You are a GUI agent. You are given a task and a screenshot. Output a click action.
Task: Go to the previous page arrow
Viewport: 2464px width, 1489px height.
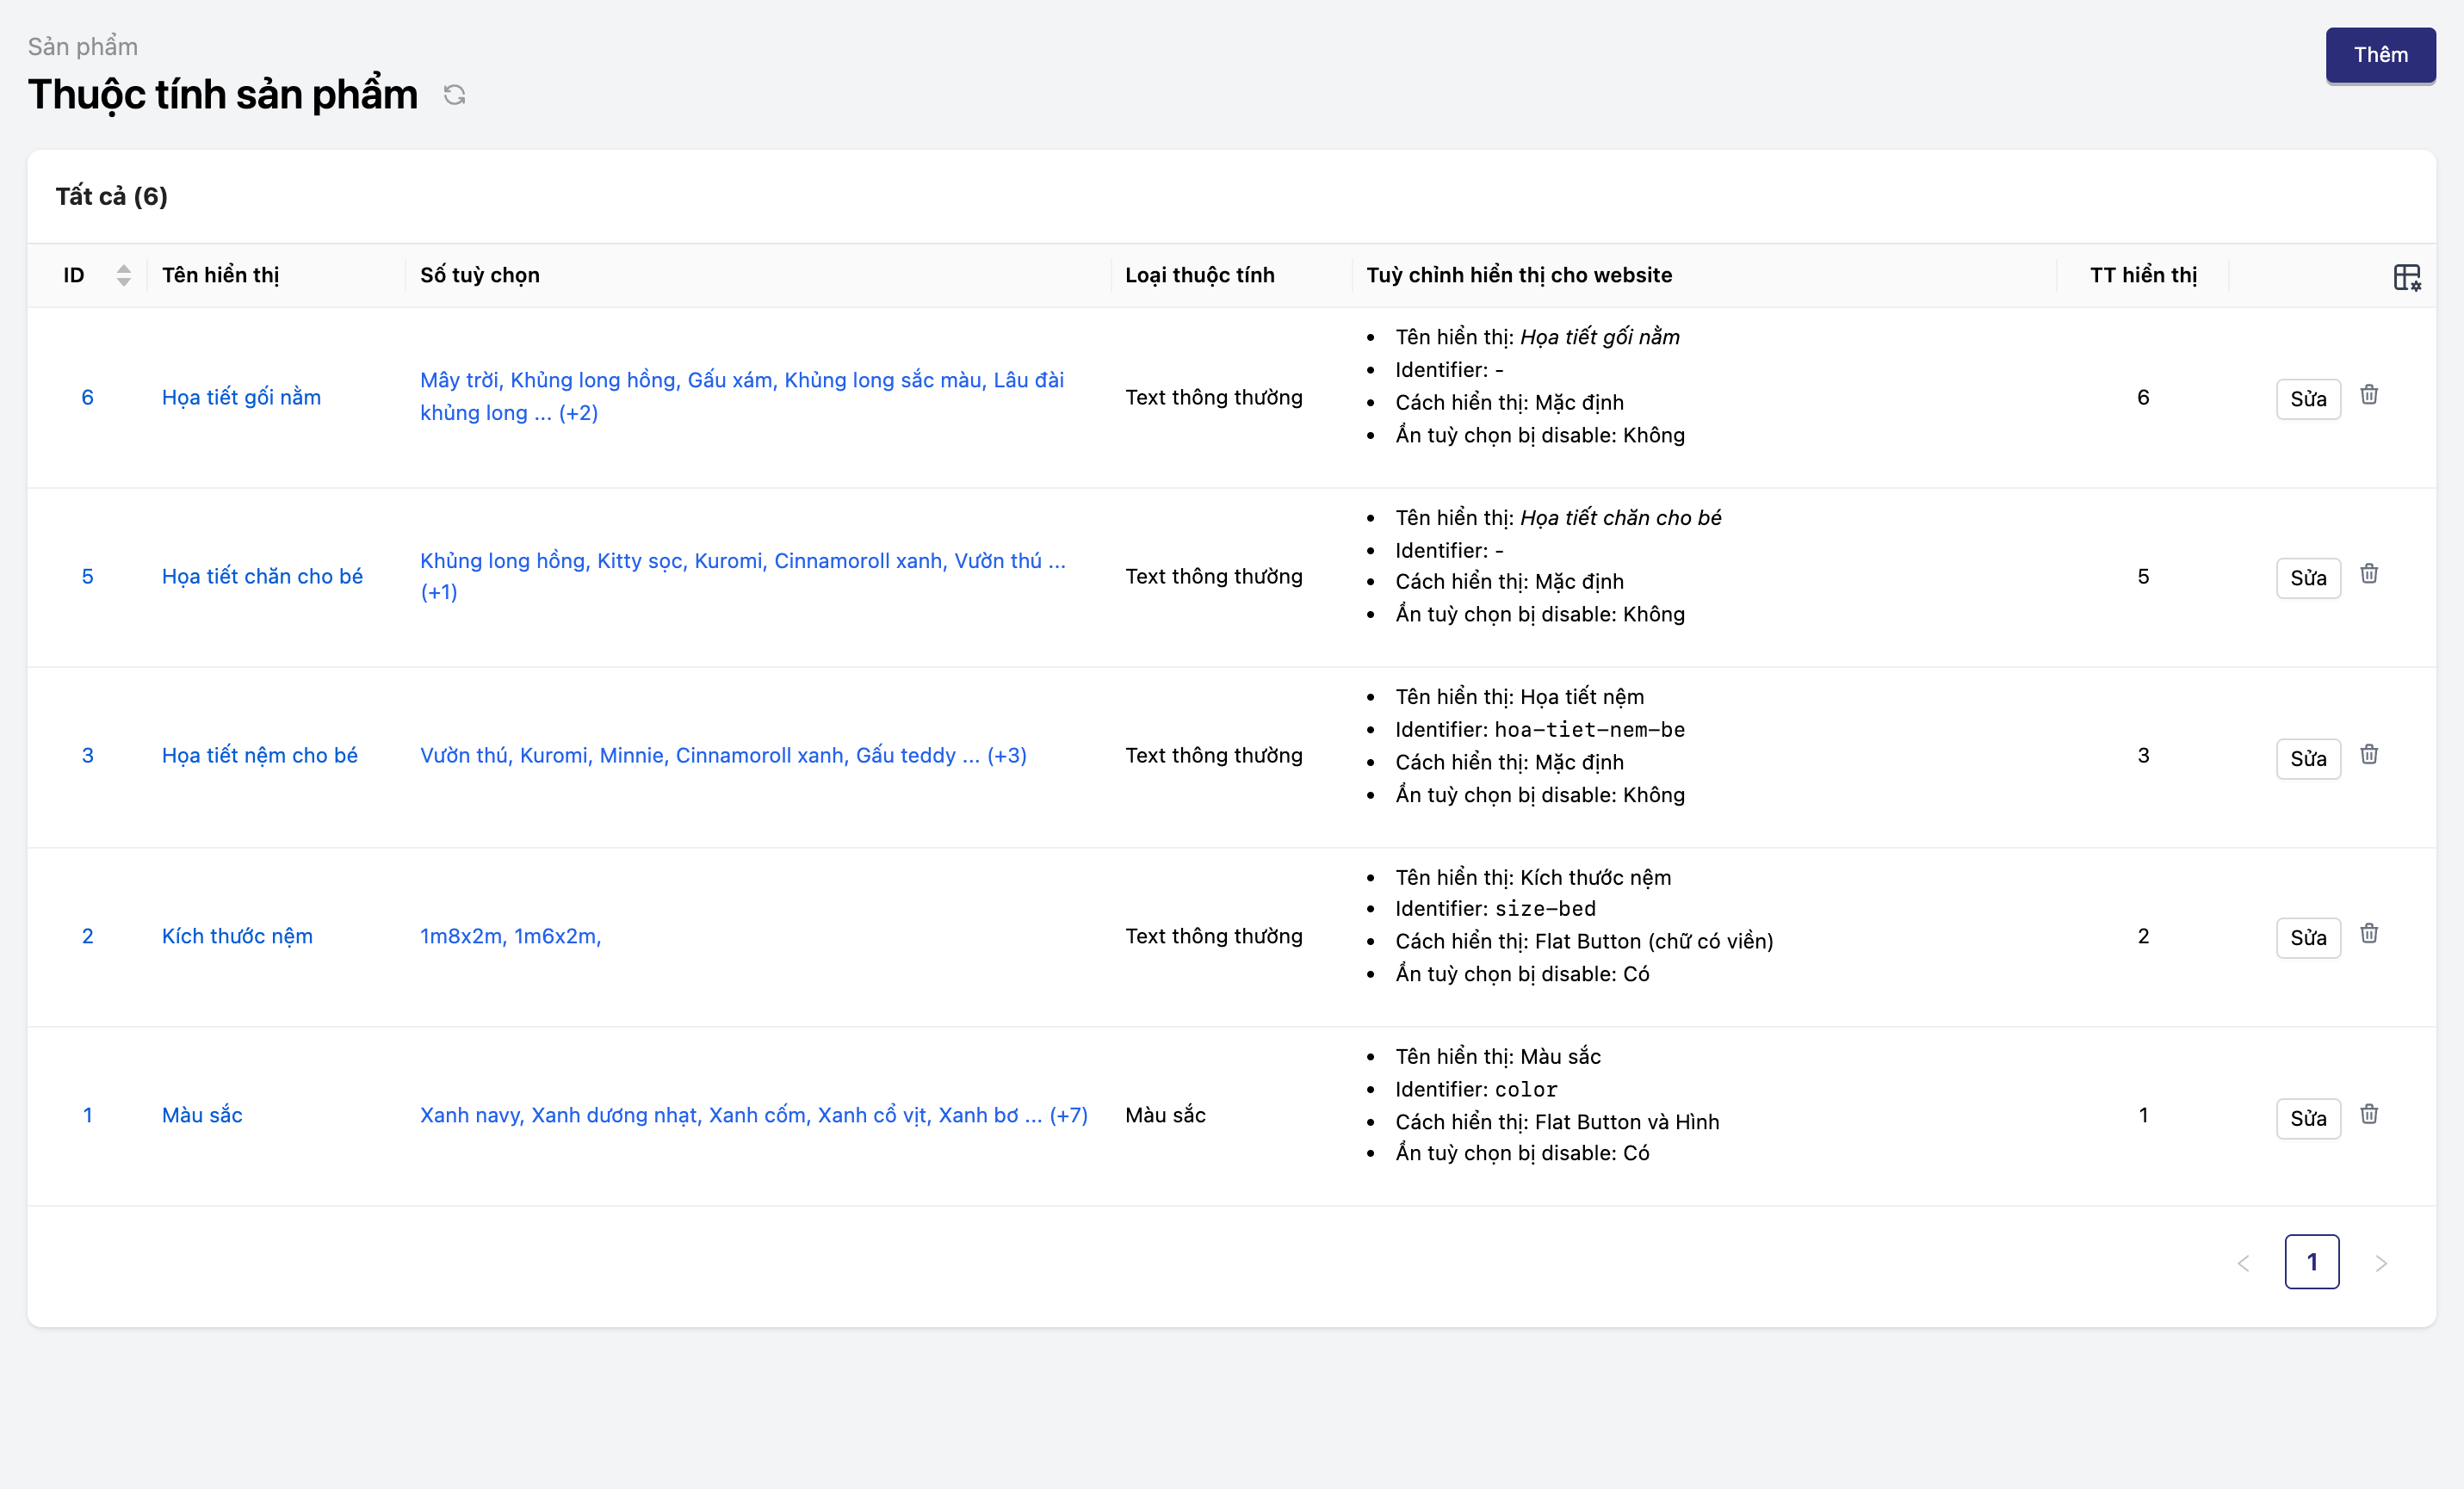2243,1263
